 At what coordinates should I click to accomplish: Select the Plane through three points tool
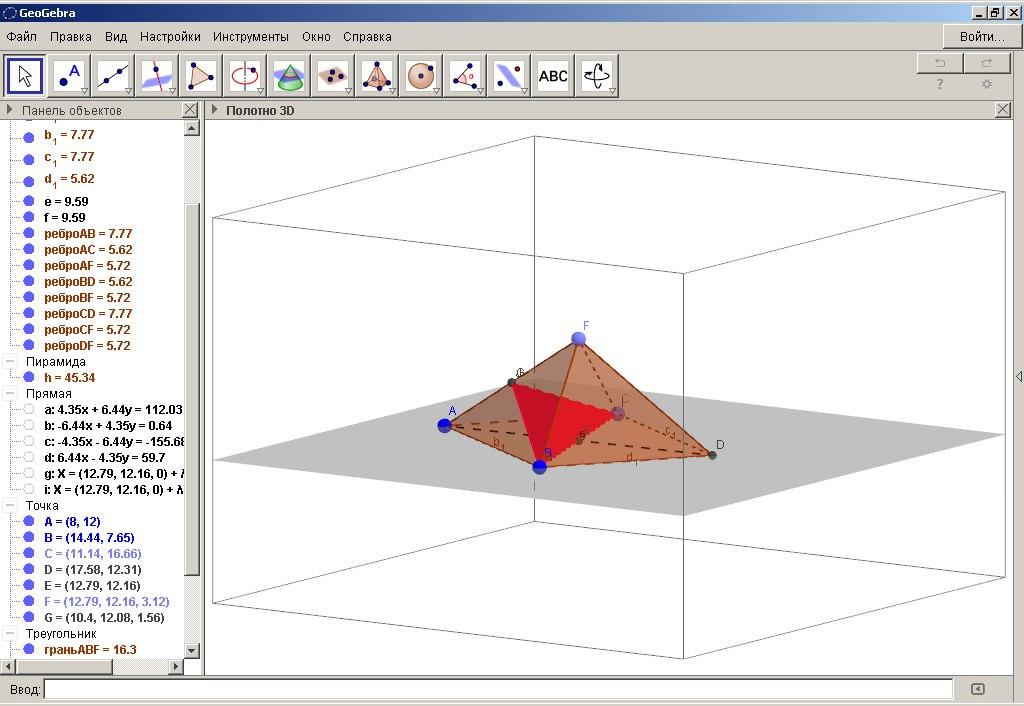(333, 76)
